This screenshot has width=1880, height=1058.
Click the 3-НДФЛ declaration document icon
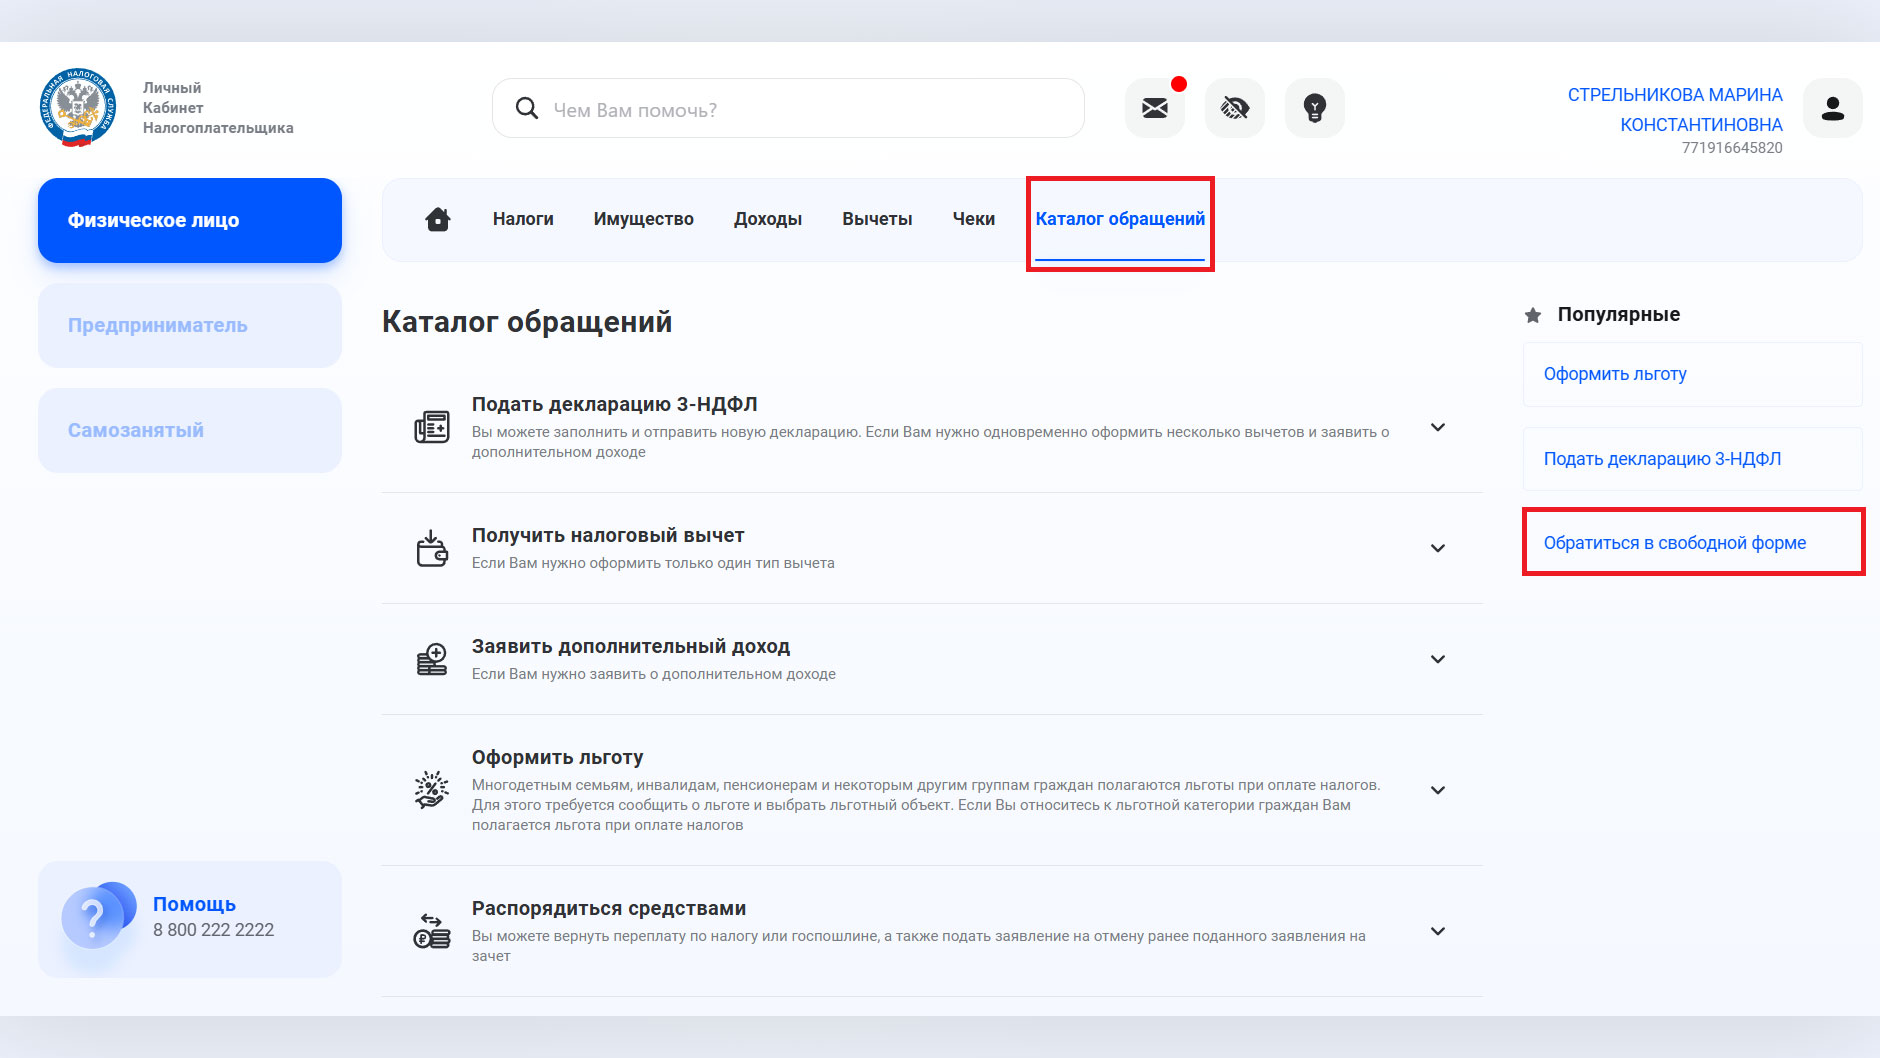pyautogui.click(x=432, y=427)
